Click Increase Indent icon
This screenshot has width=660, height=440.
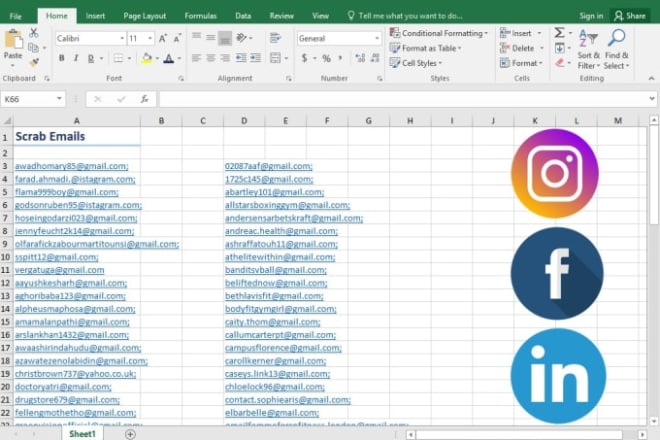pyautogui.click(x=255, y=58)
